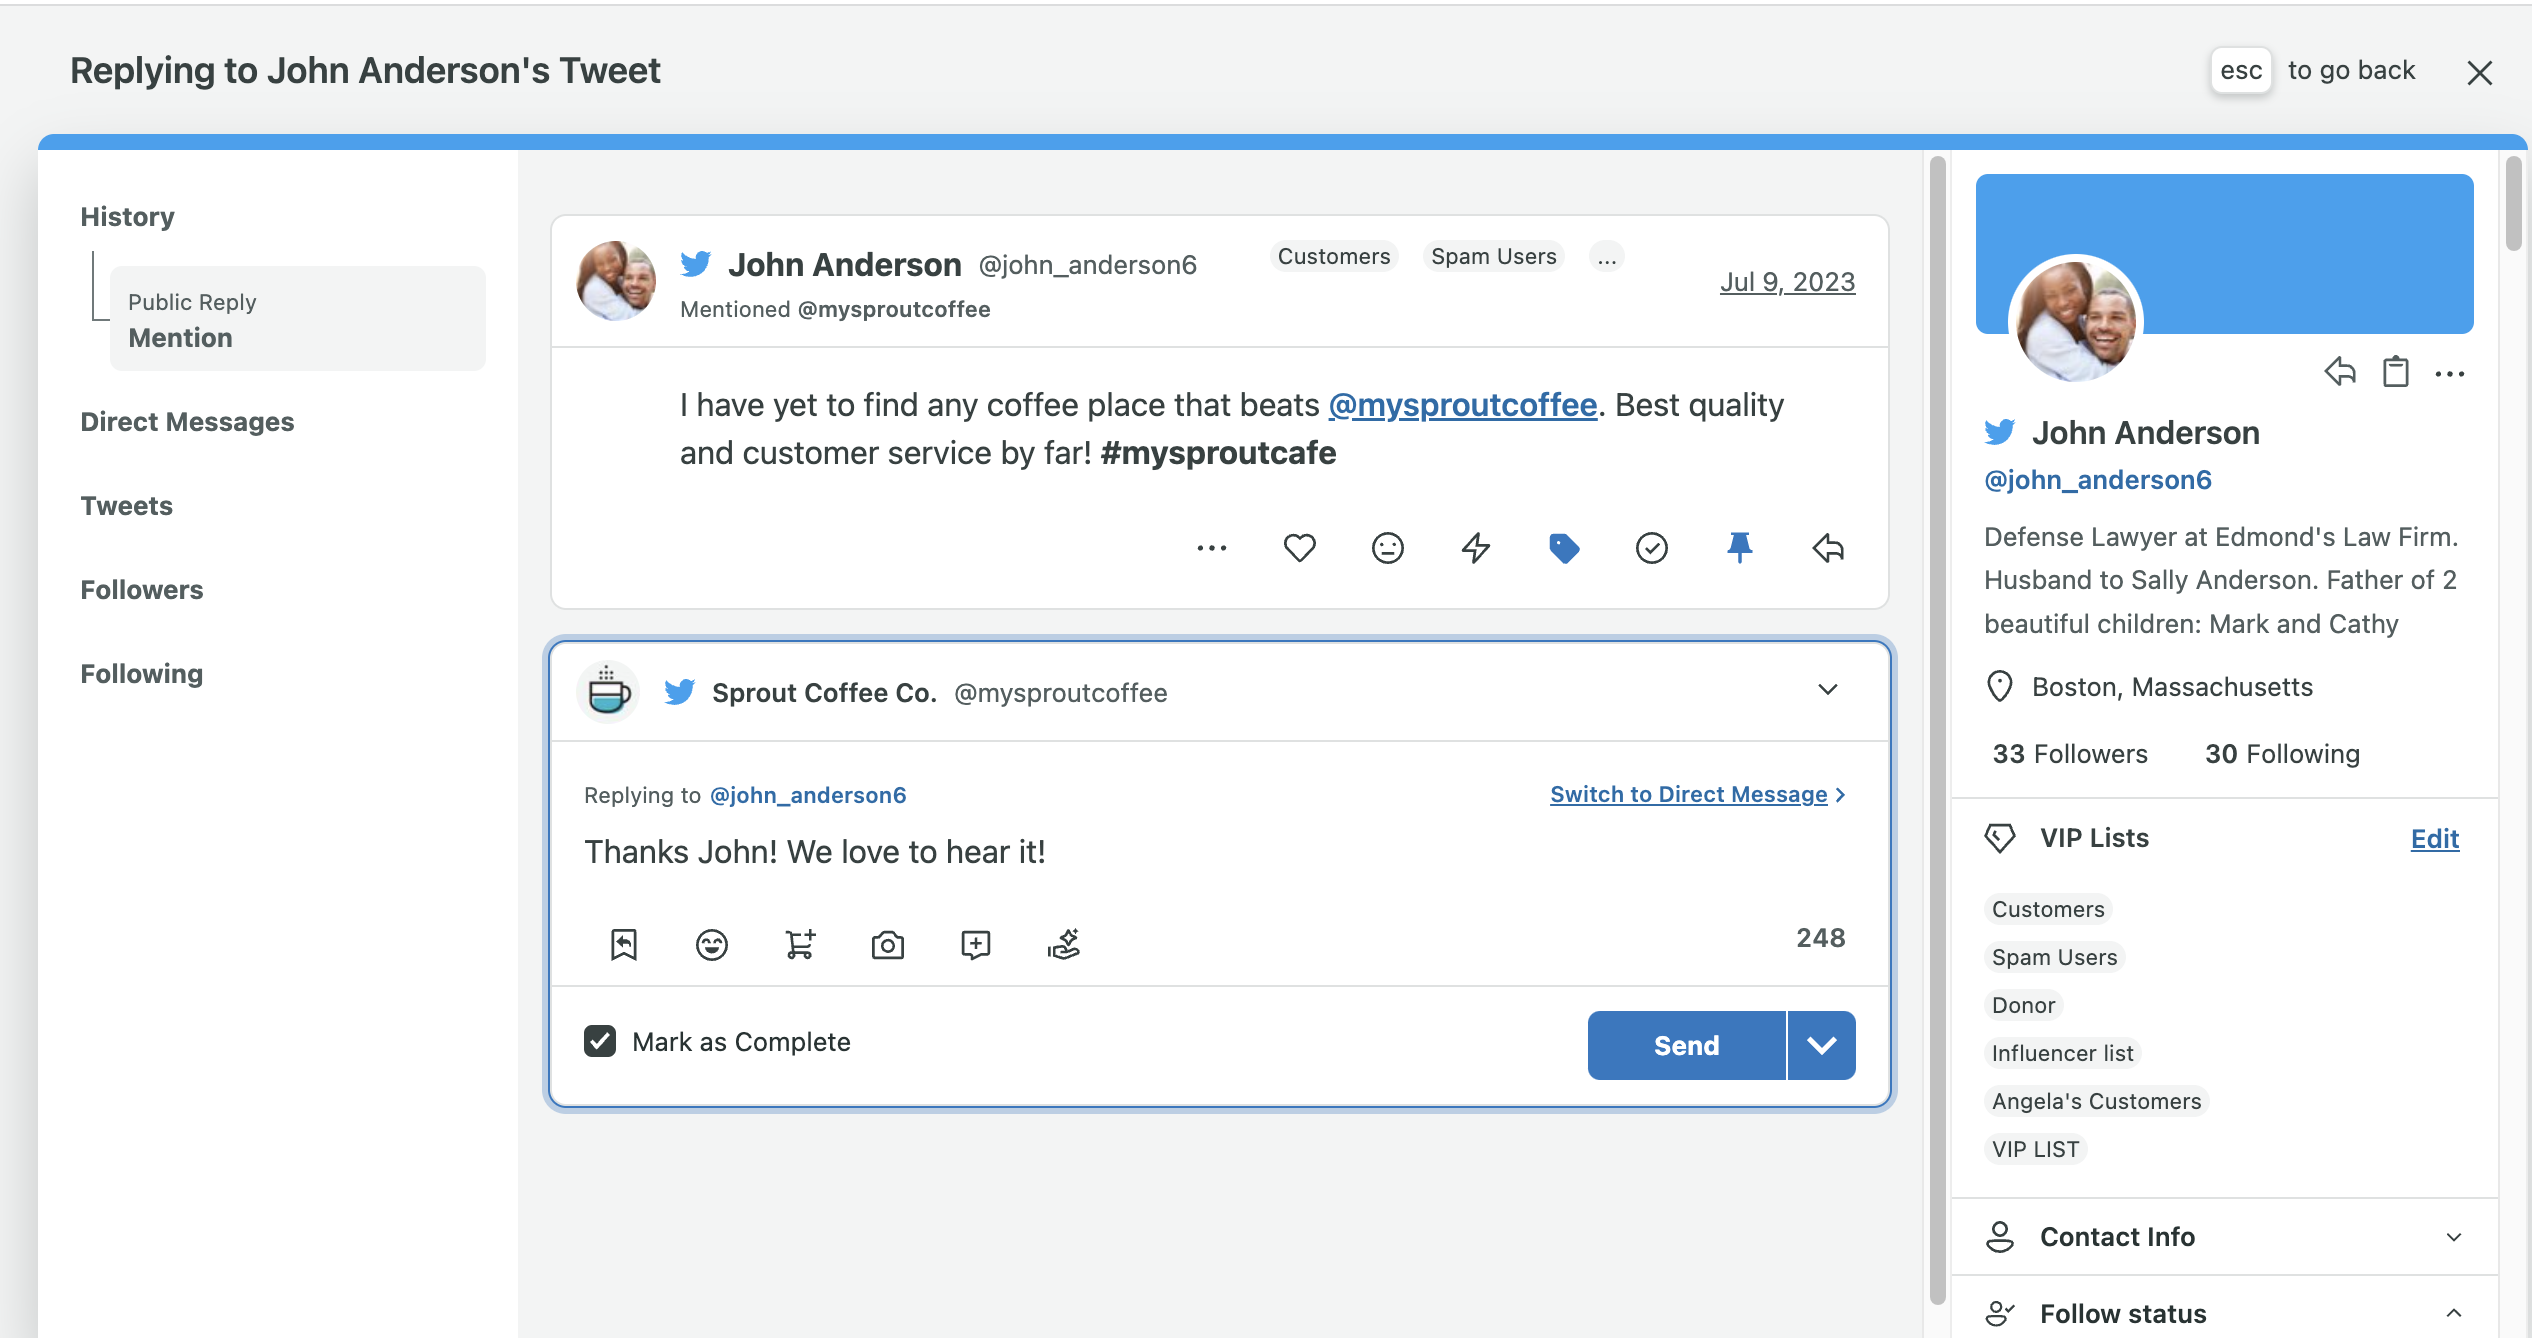Open Followers in sidebar
Image resolution: width=2532 pixels, height=1338 pixels.
click(141, 590)
